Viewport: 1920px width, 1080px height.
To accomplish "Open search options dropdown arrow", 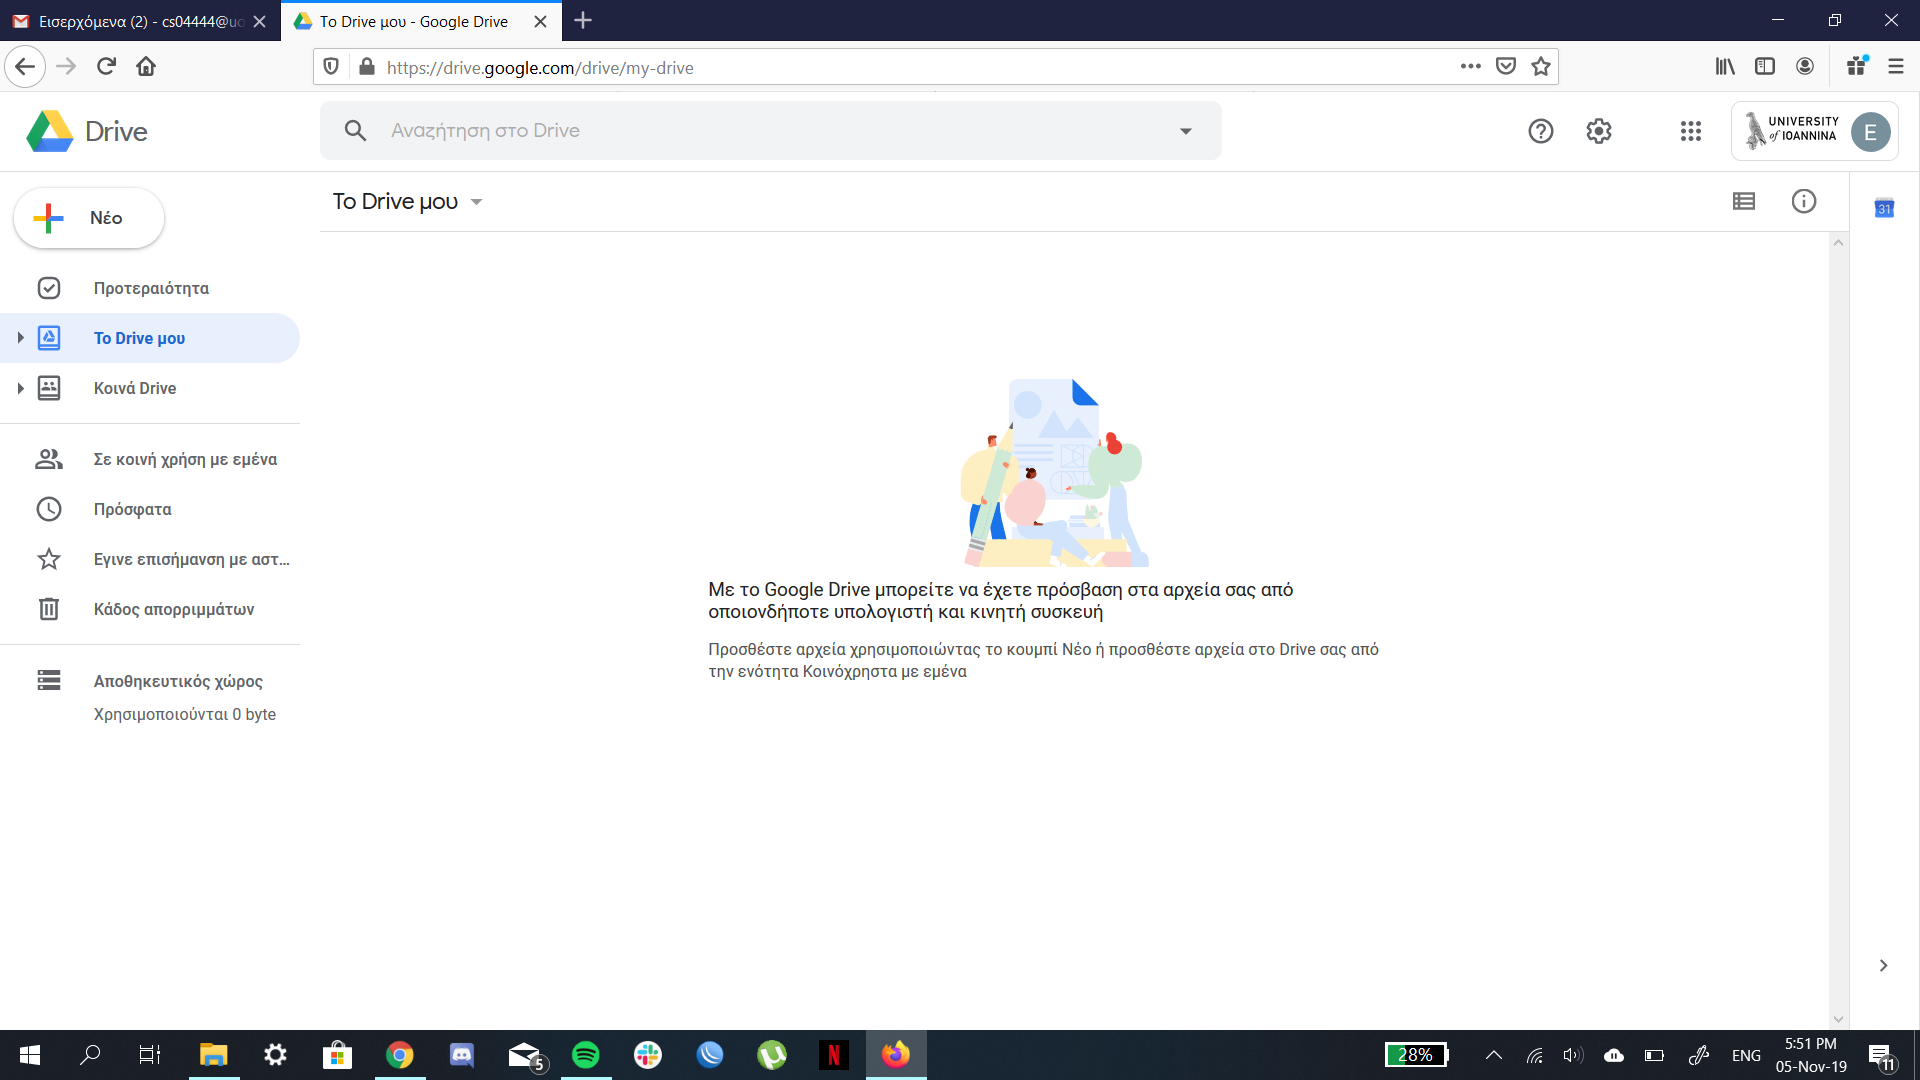I will tap(1185, 131).
